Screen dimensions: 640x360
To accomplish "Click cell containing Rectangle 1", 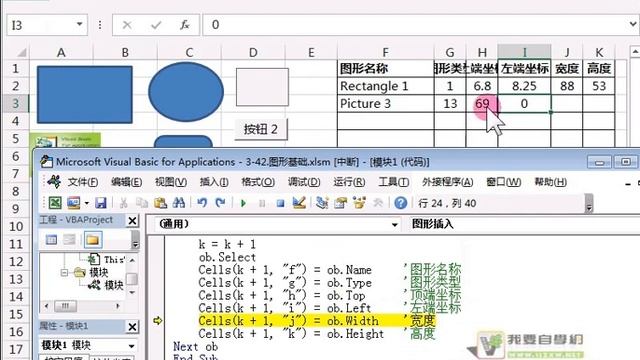I will 386,86.
